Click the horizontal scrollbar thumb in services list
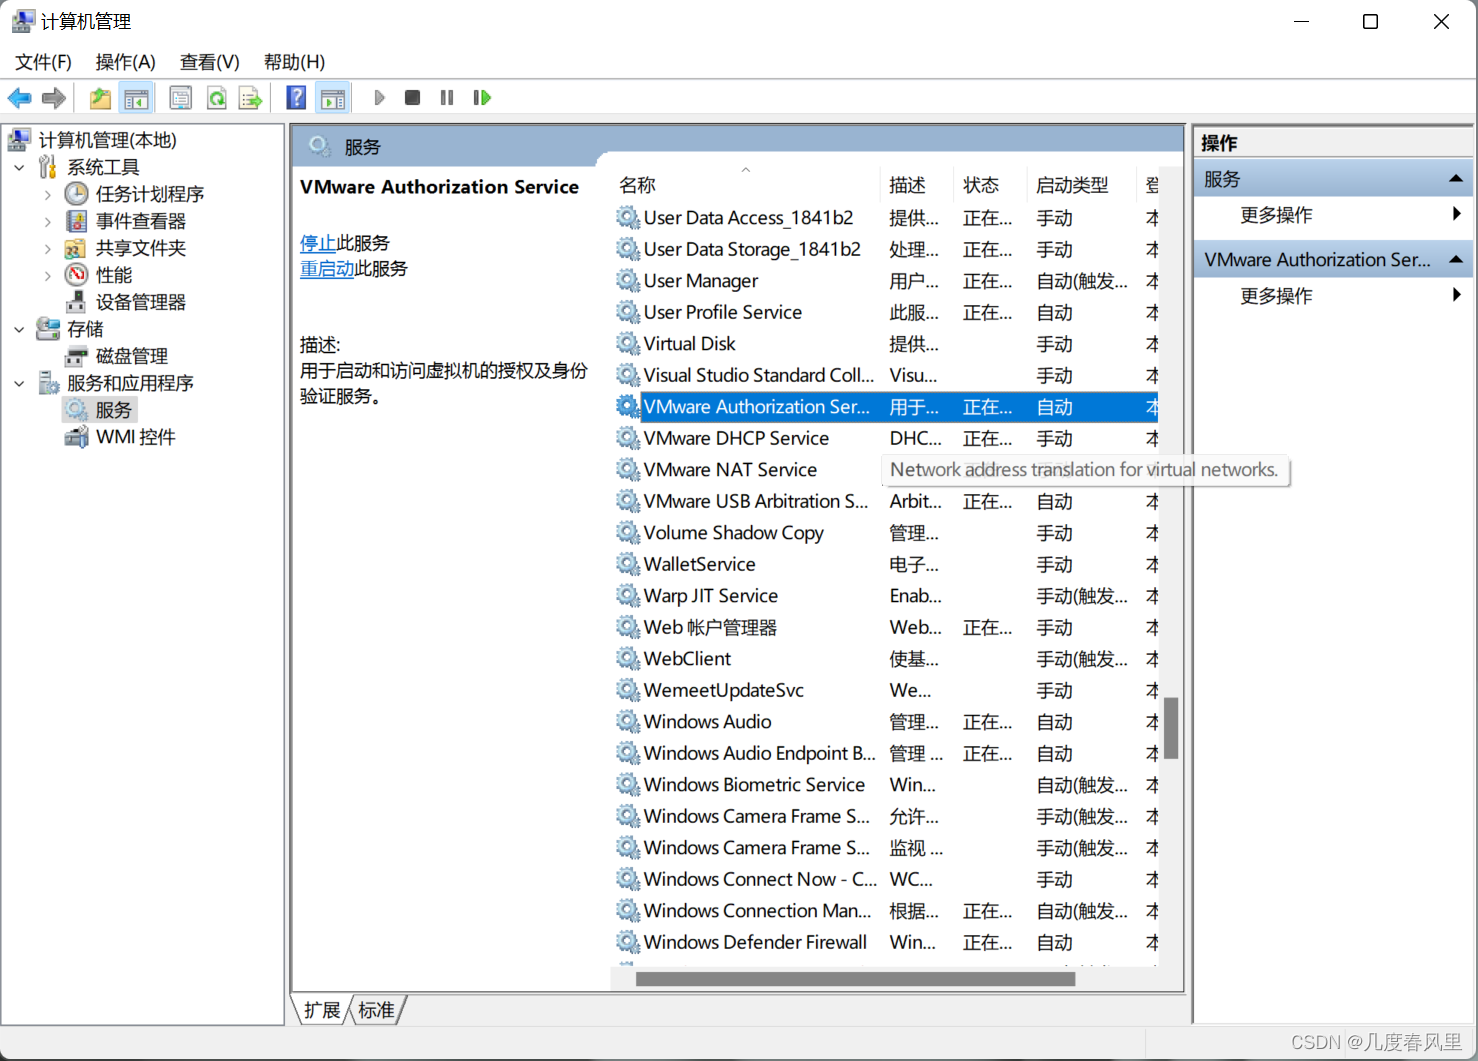Image resolution: width=1478 pixels, height=1061 pixels. click(855, 979)
